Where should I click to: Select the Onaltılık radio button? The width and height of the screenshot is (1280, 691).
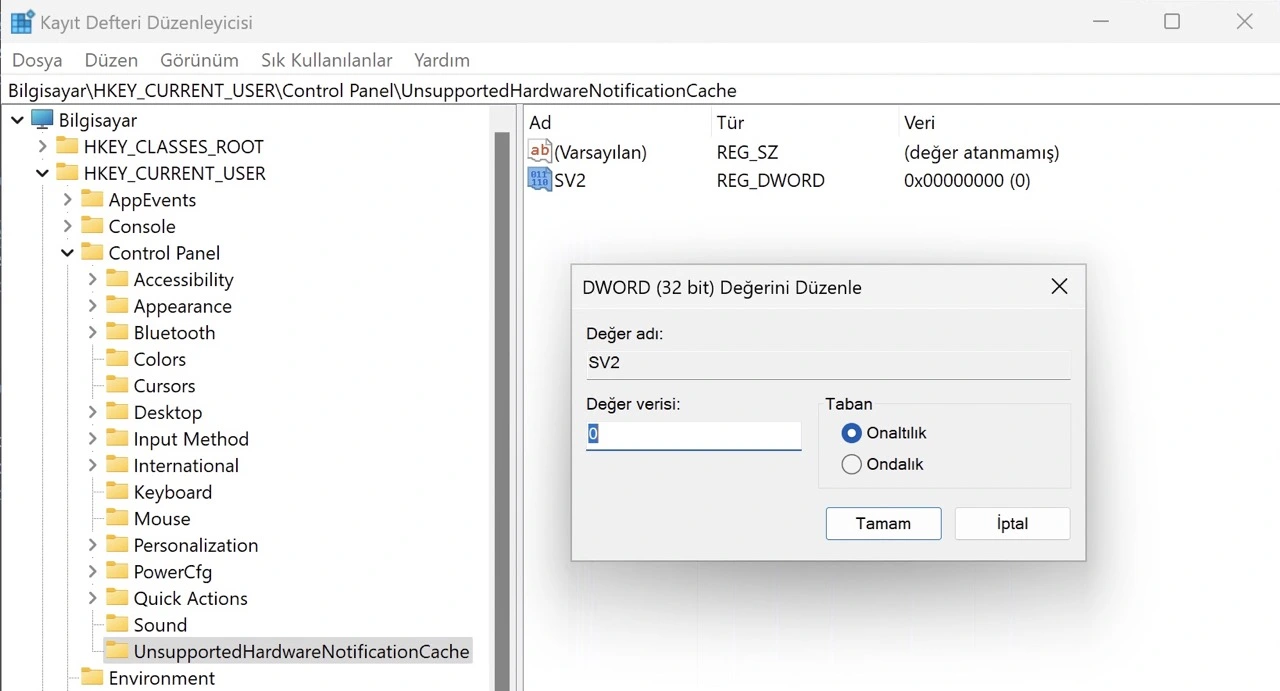click(852, 433)
